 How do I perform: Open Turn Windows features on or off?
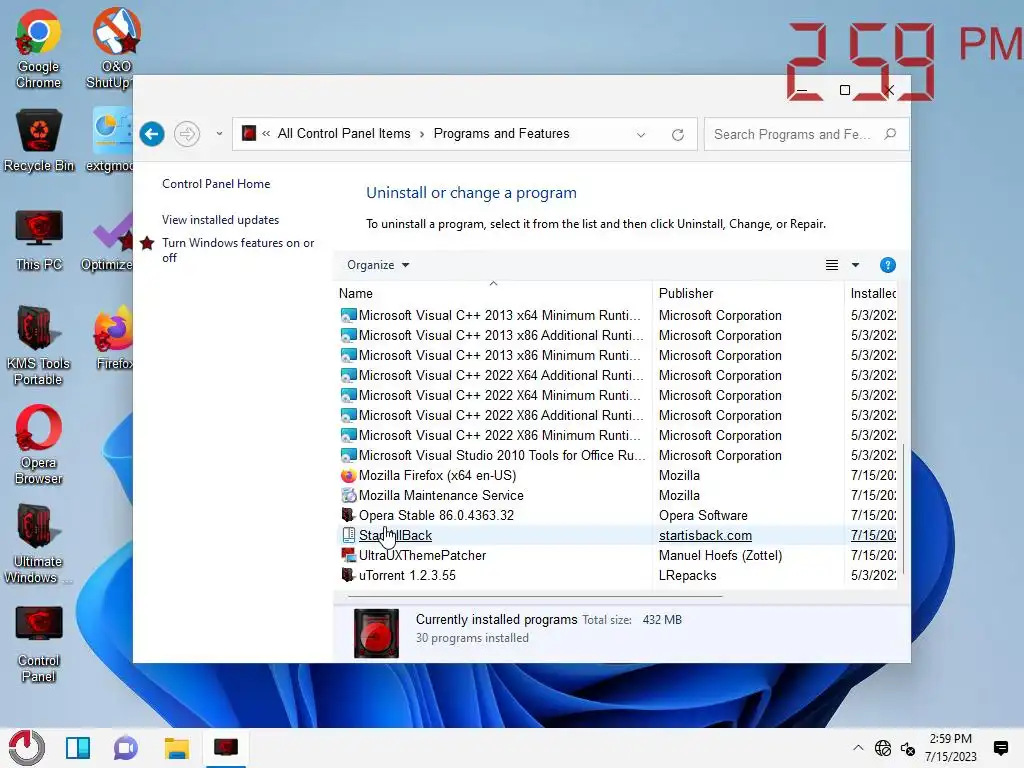(238, 250)
